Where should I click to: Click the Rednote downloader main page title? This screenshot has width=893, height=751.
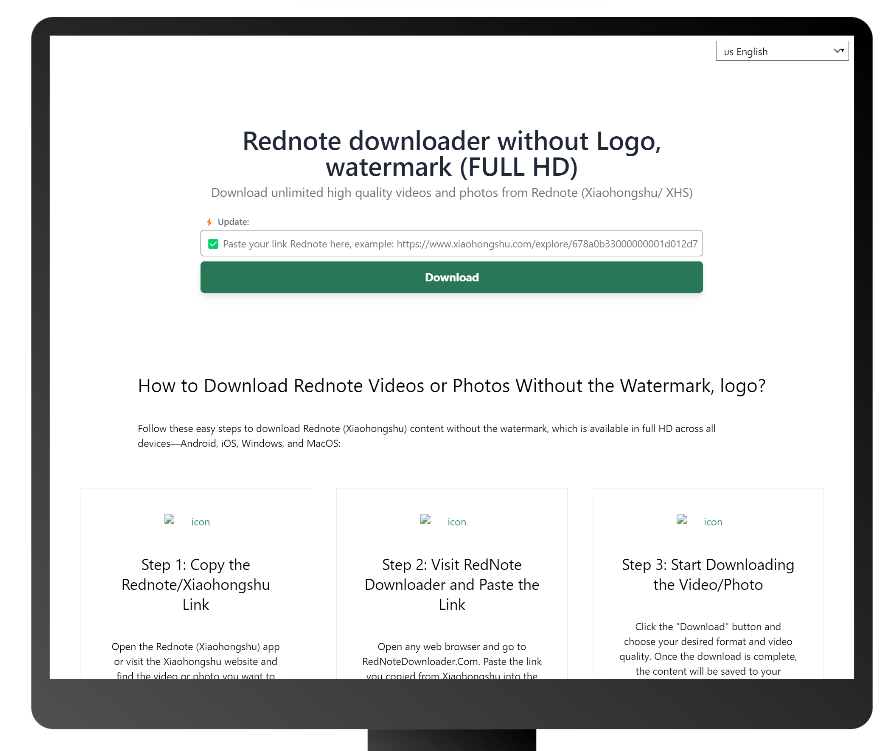tap(452, 153)
